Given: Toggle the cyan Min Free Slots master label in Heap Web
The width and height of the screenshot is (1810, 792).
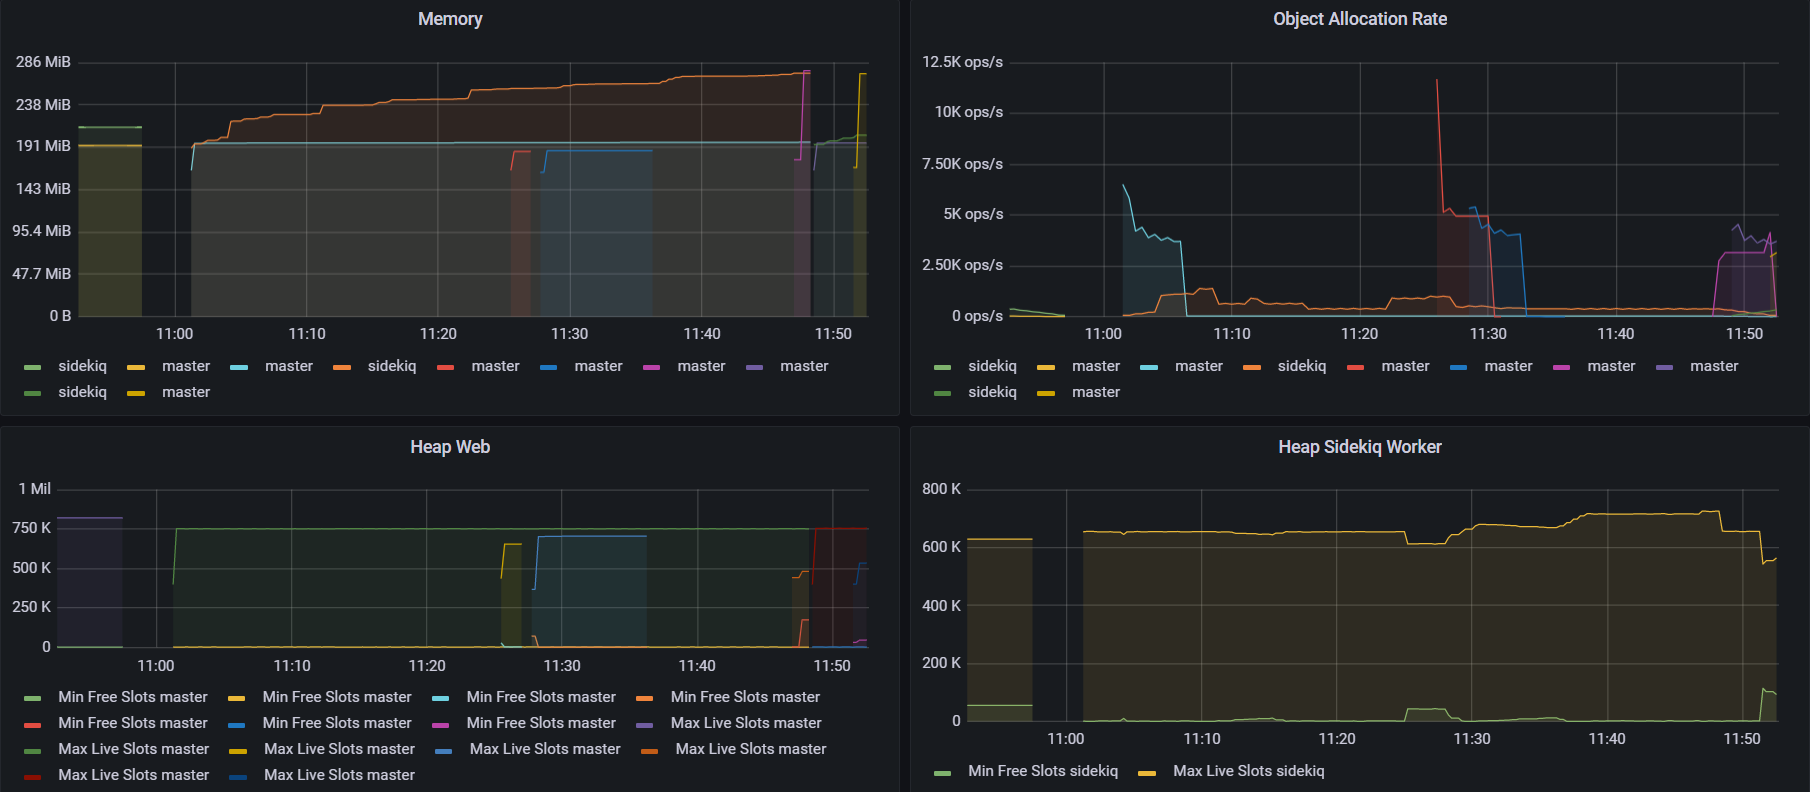Looking at the screenshot, I should pyautogui.click(x=541, y=697).
